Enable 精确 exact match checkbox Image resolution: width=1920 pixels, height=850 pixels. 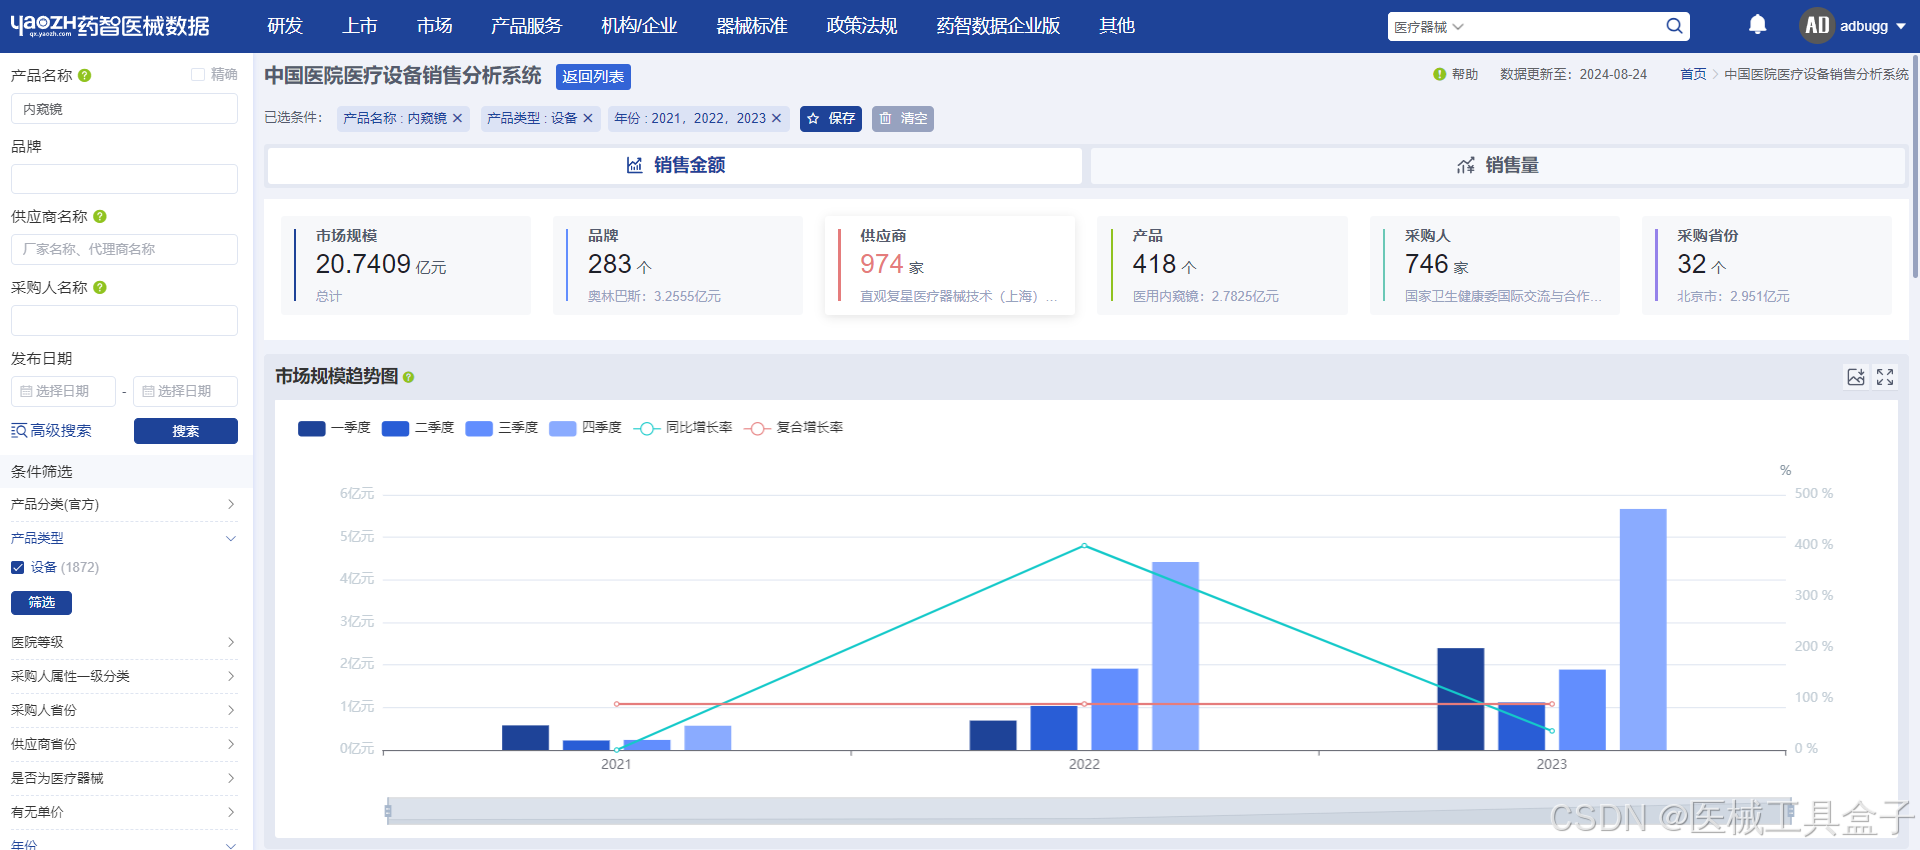point(198,74)
